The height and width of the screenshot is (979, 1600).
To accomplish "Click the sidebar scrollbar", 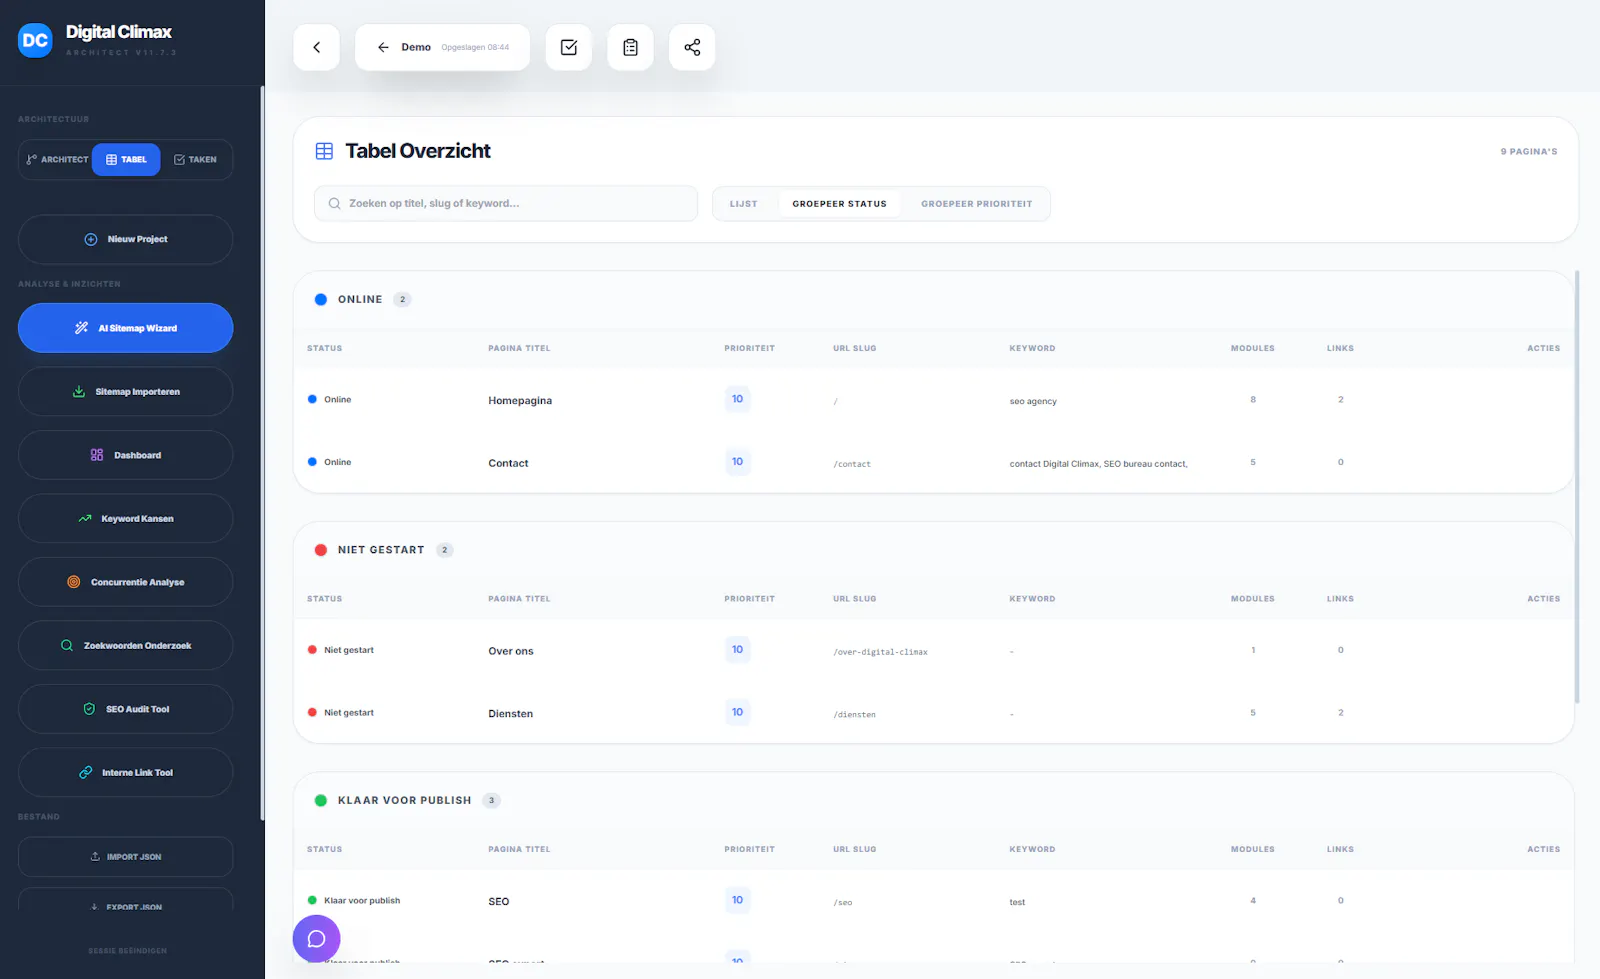I will click(x=262, y=453).
